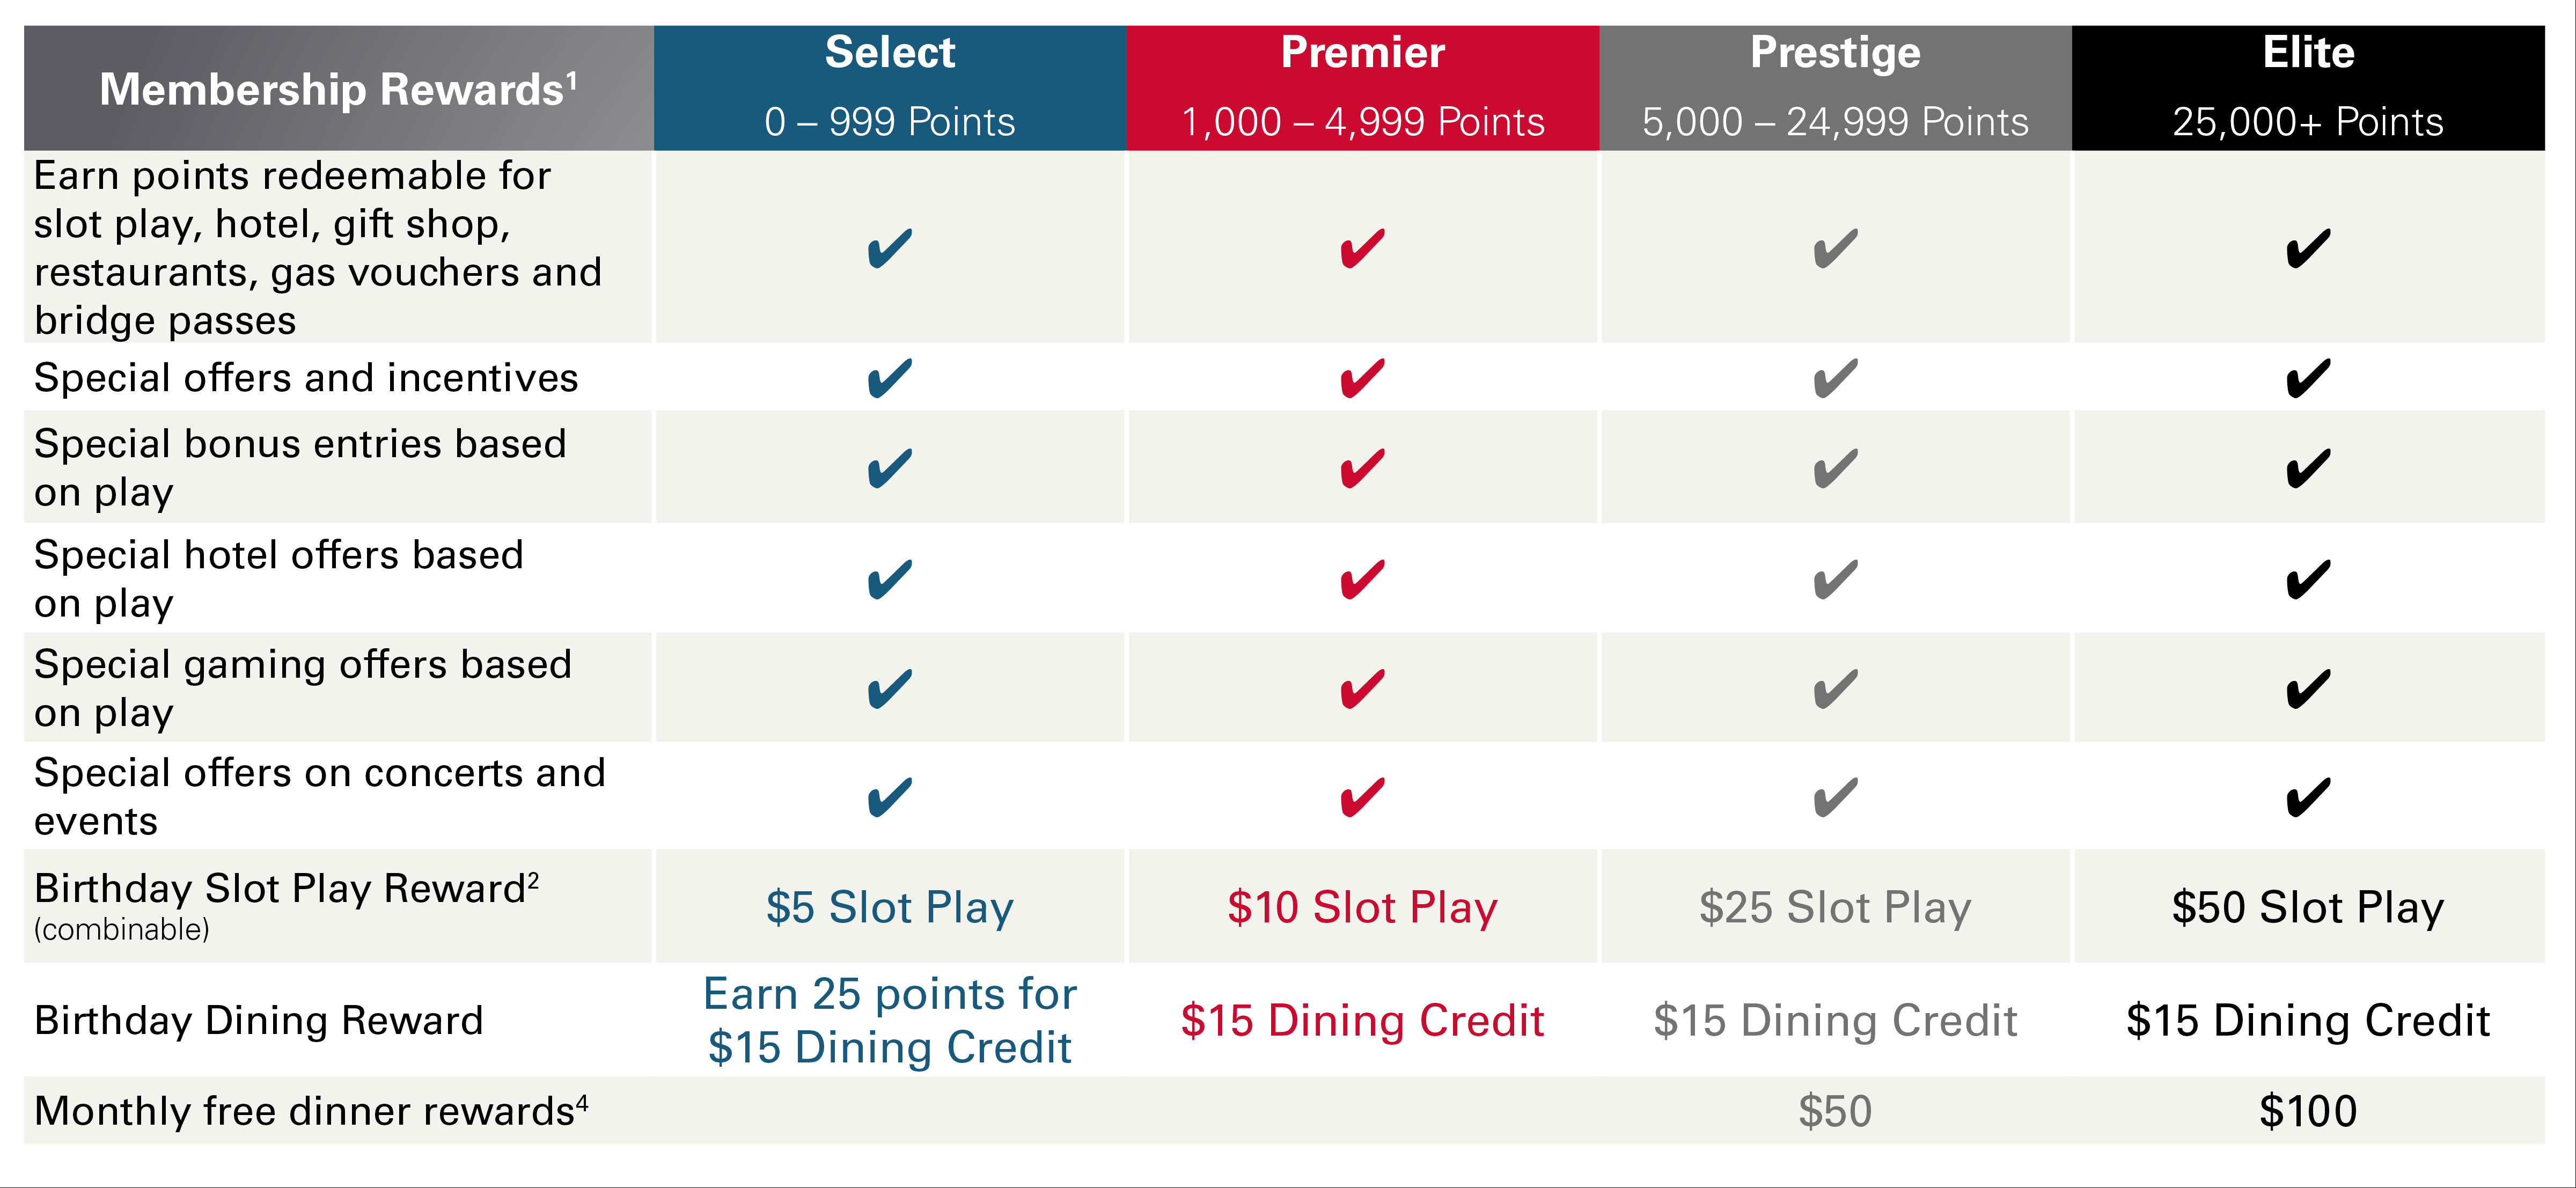Screen dimensions: 2576x1188
Task: Click the black Elite checkmark for concerts and events
Action: 2308,797
